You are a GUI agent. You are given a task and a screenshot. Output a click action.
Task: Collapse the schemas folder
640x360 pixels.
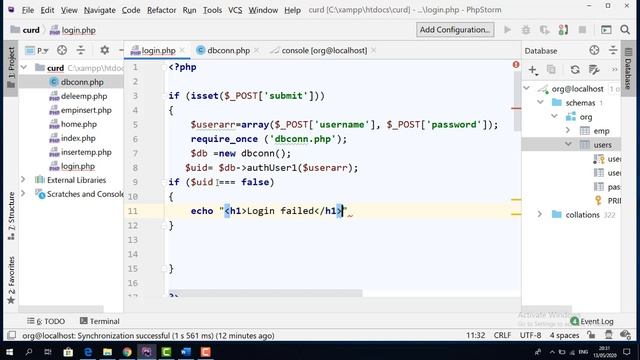click(540, 102)
